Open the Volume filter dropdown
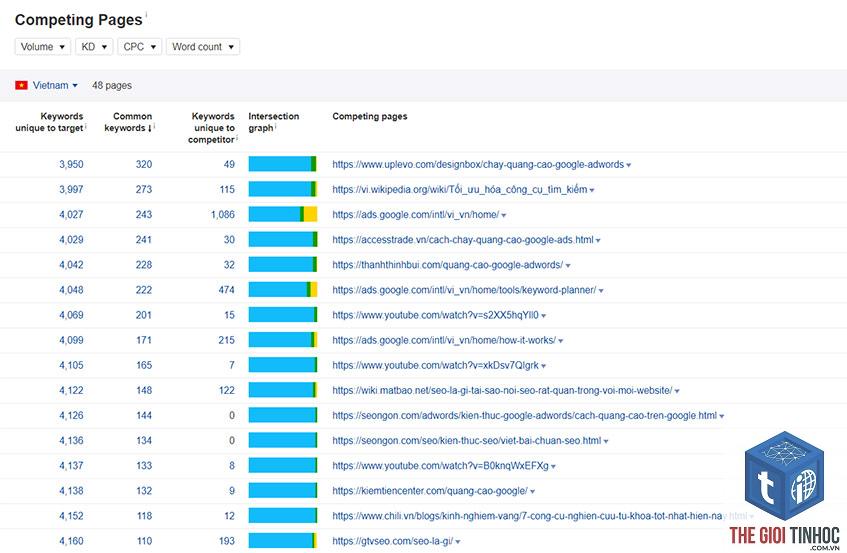 point(43,47)
